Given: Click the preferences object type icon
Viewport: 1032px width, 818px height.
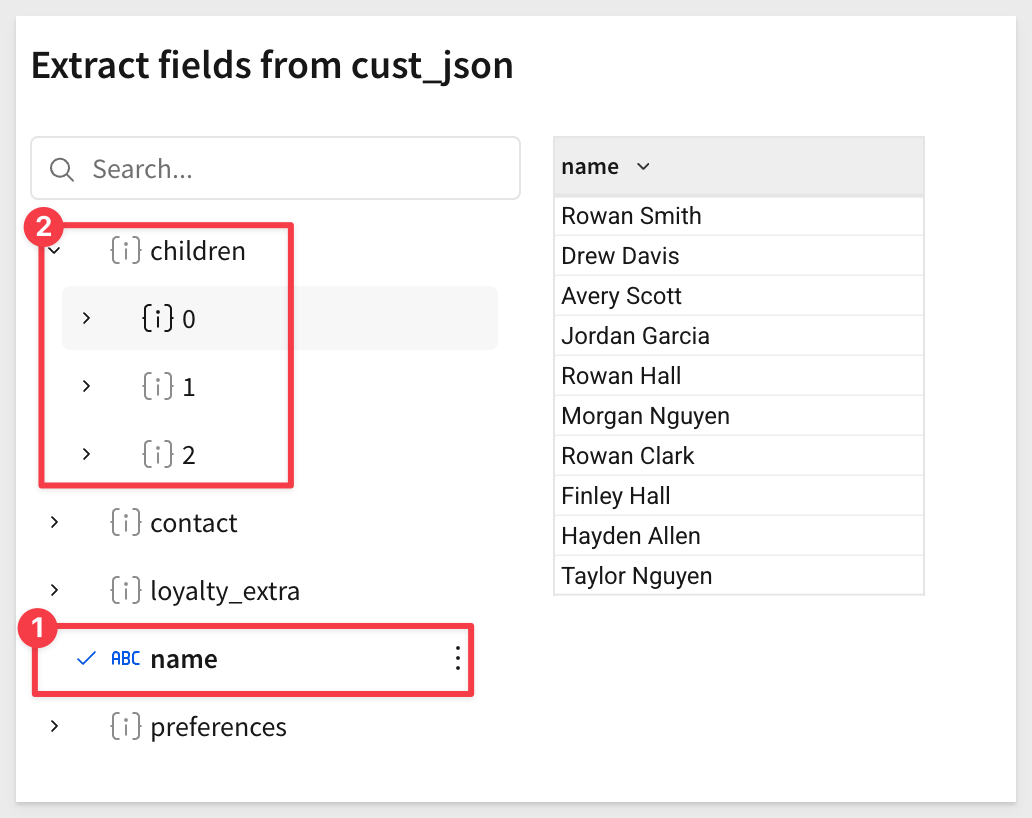Looking at the screenshot, I should click(125, 727).
